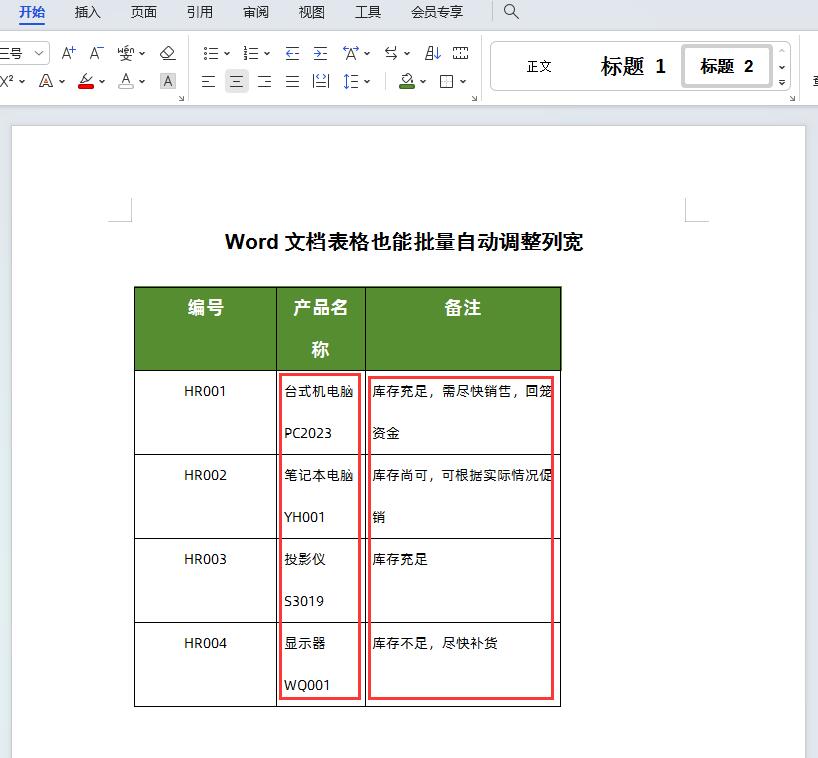Open the 插入 tab
The width and height of the screenshot is (818, 758).
(88, 11)
